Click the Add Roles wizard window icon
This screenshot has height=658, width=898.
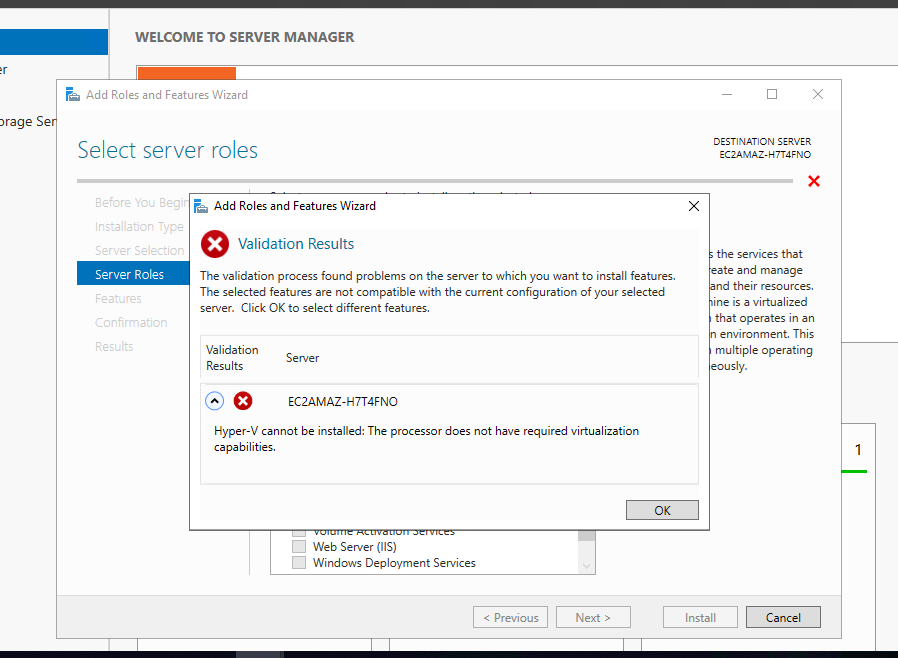(73, 94)
